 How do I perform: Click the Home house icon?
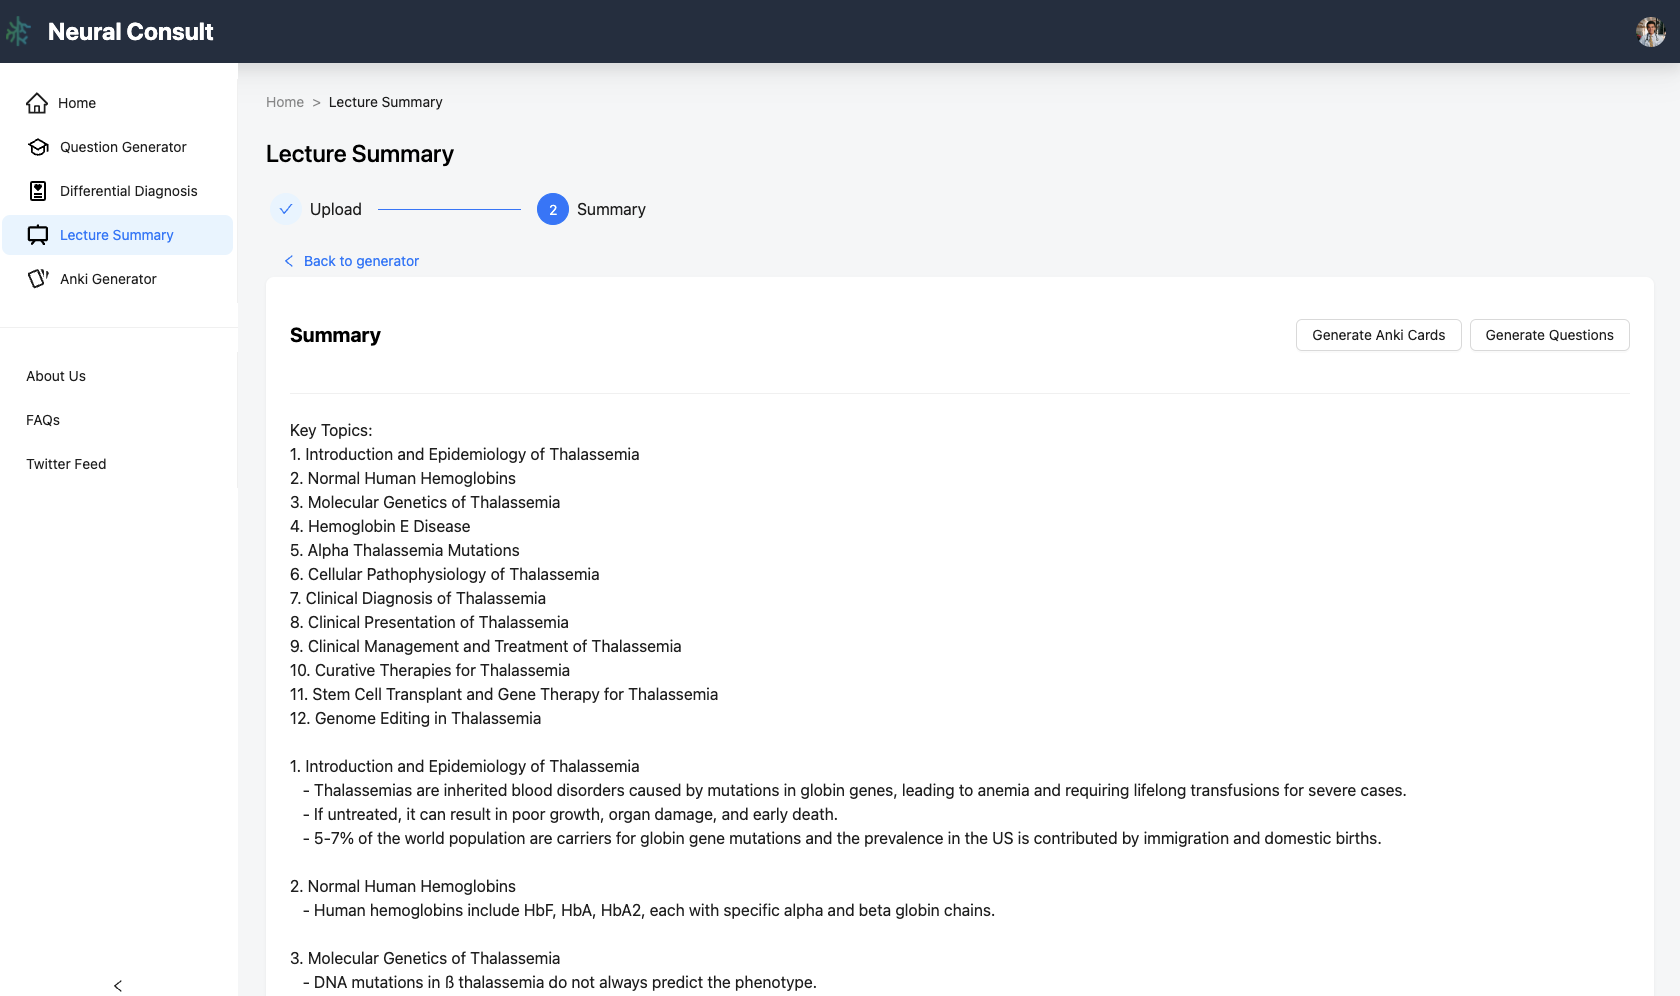click(x=37, y=103)
